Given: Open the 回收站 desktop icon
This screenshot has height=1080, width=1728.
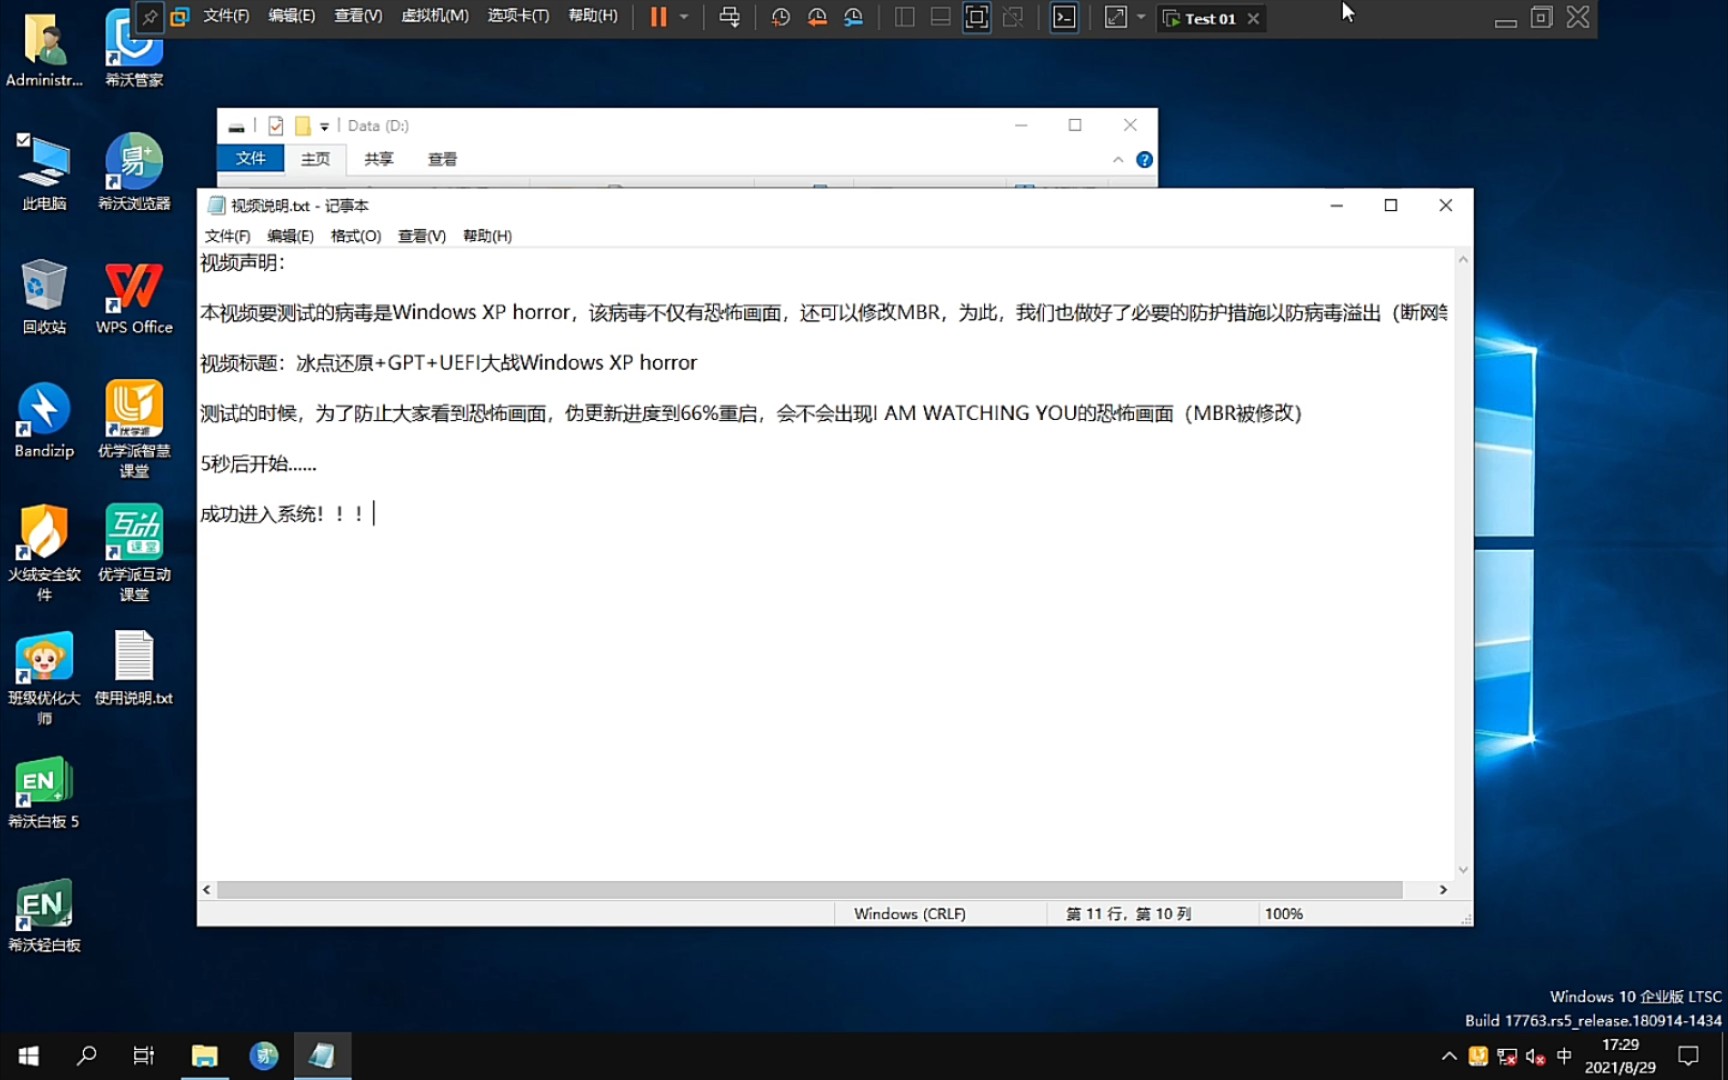Looking at the screenshot, I should (x=44, y=296).
